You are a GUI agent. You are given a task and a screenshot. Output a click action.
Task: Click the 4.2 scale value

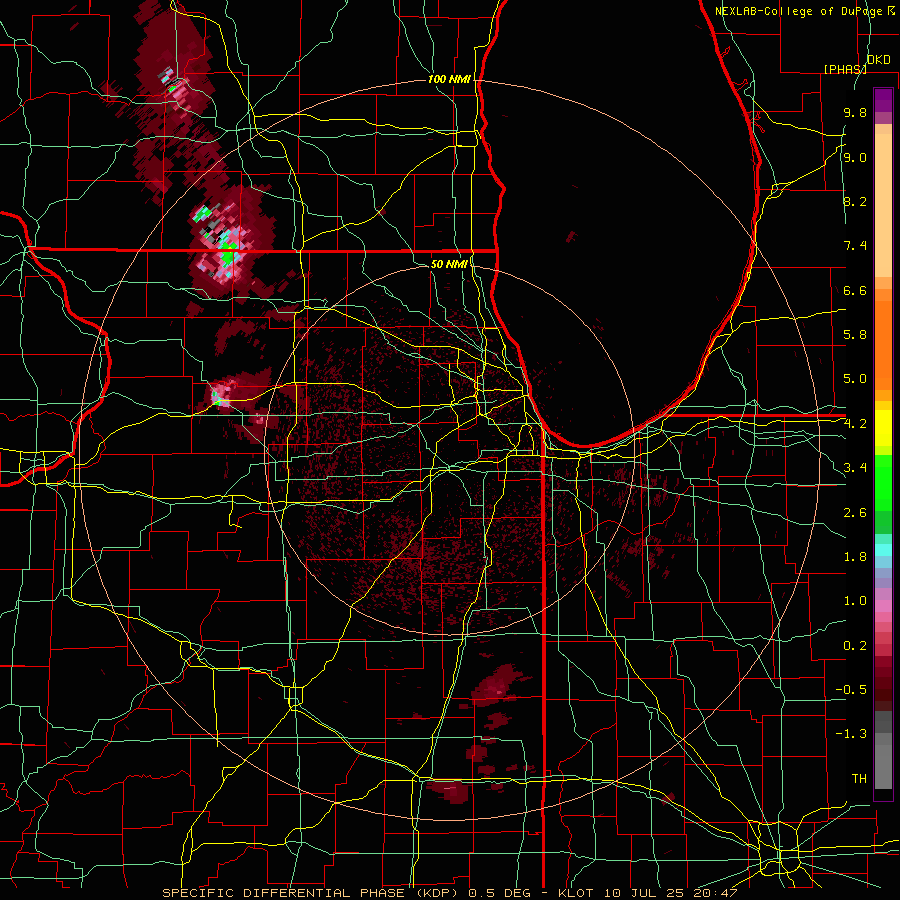click(x=855, y=424)
